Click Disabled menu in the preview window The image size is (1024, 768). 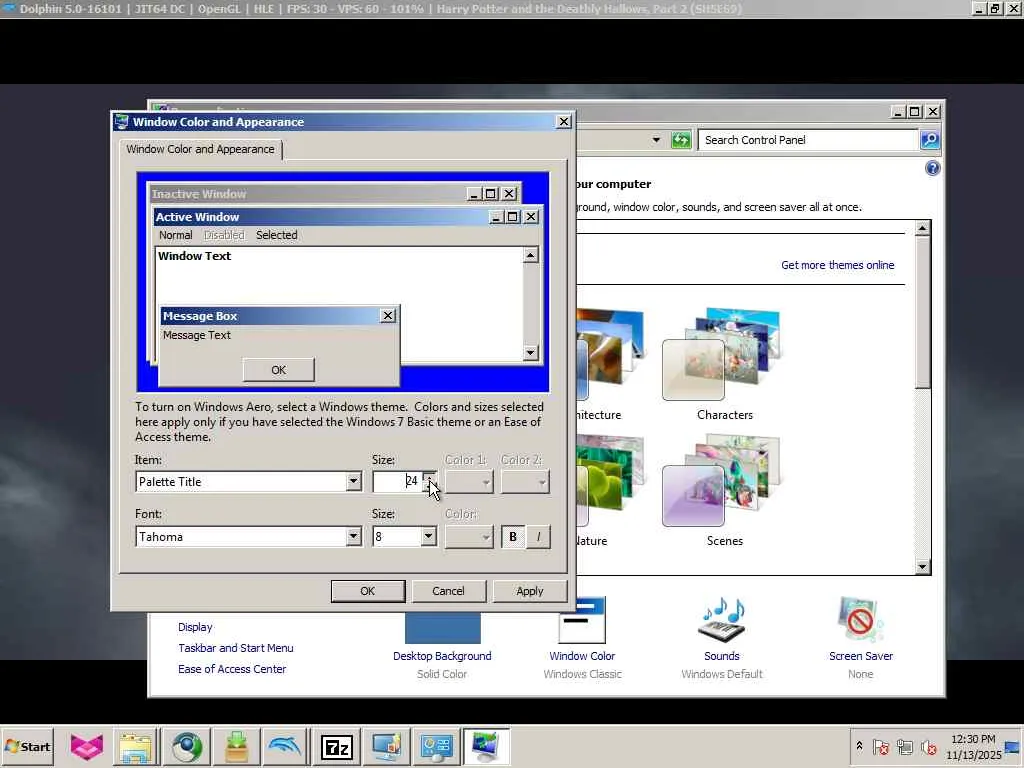pyautogui.click(x=224, y=235)
